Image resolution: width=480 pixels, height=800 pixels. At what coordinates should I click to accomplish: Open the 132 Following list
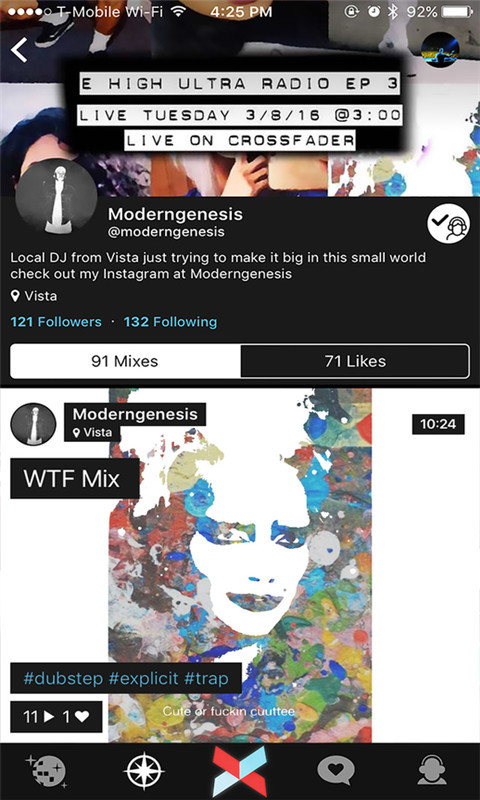[x=170, y=322]
